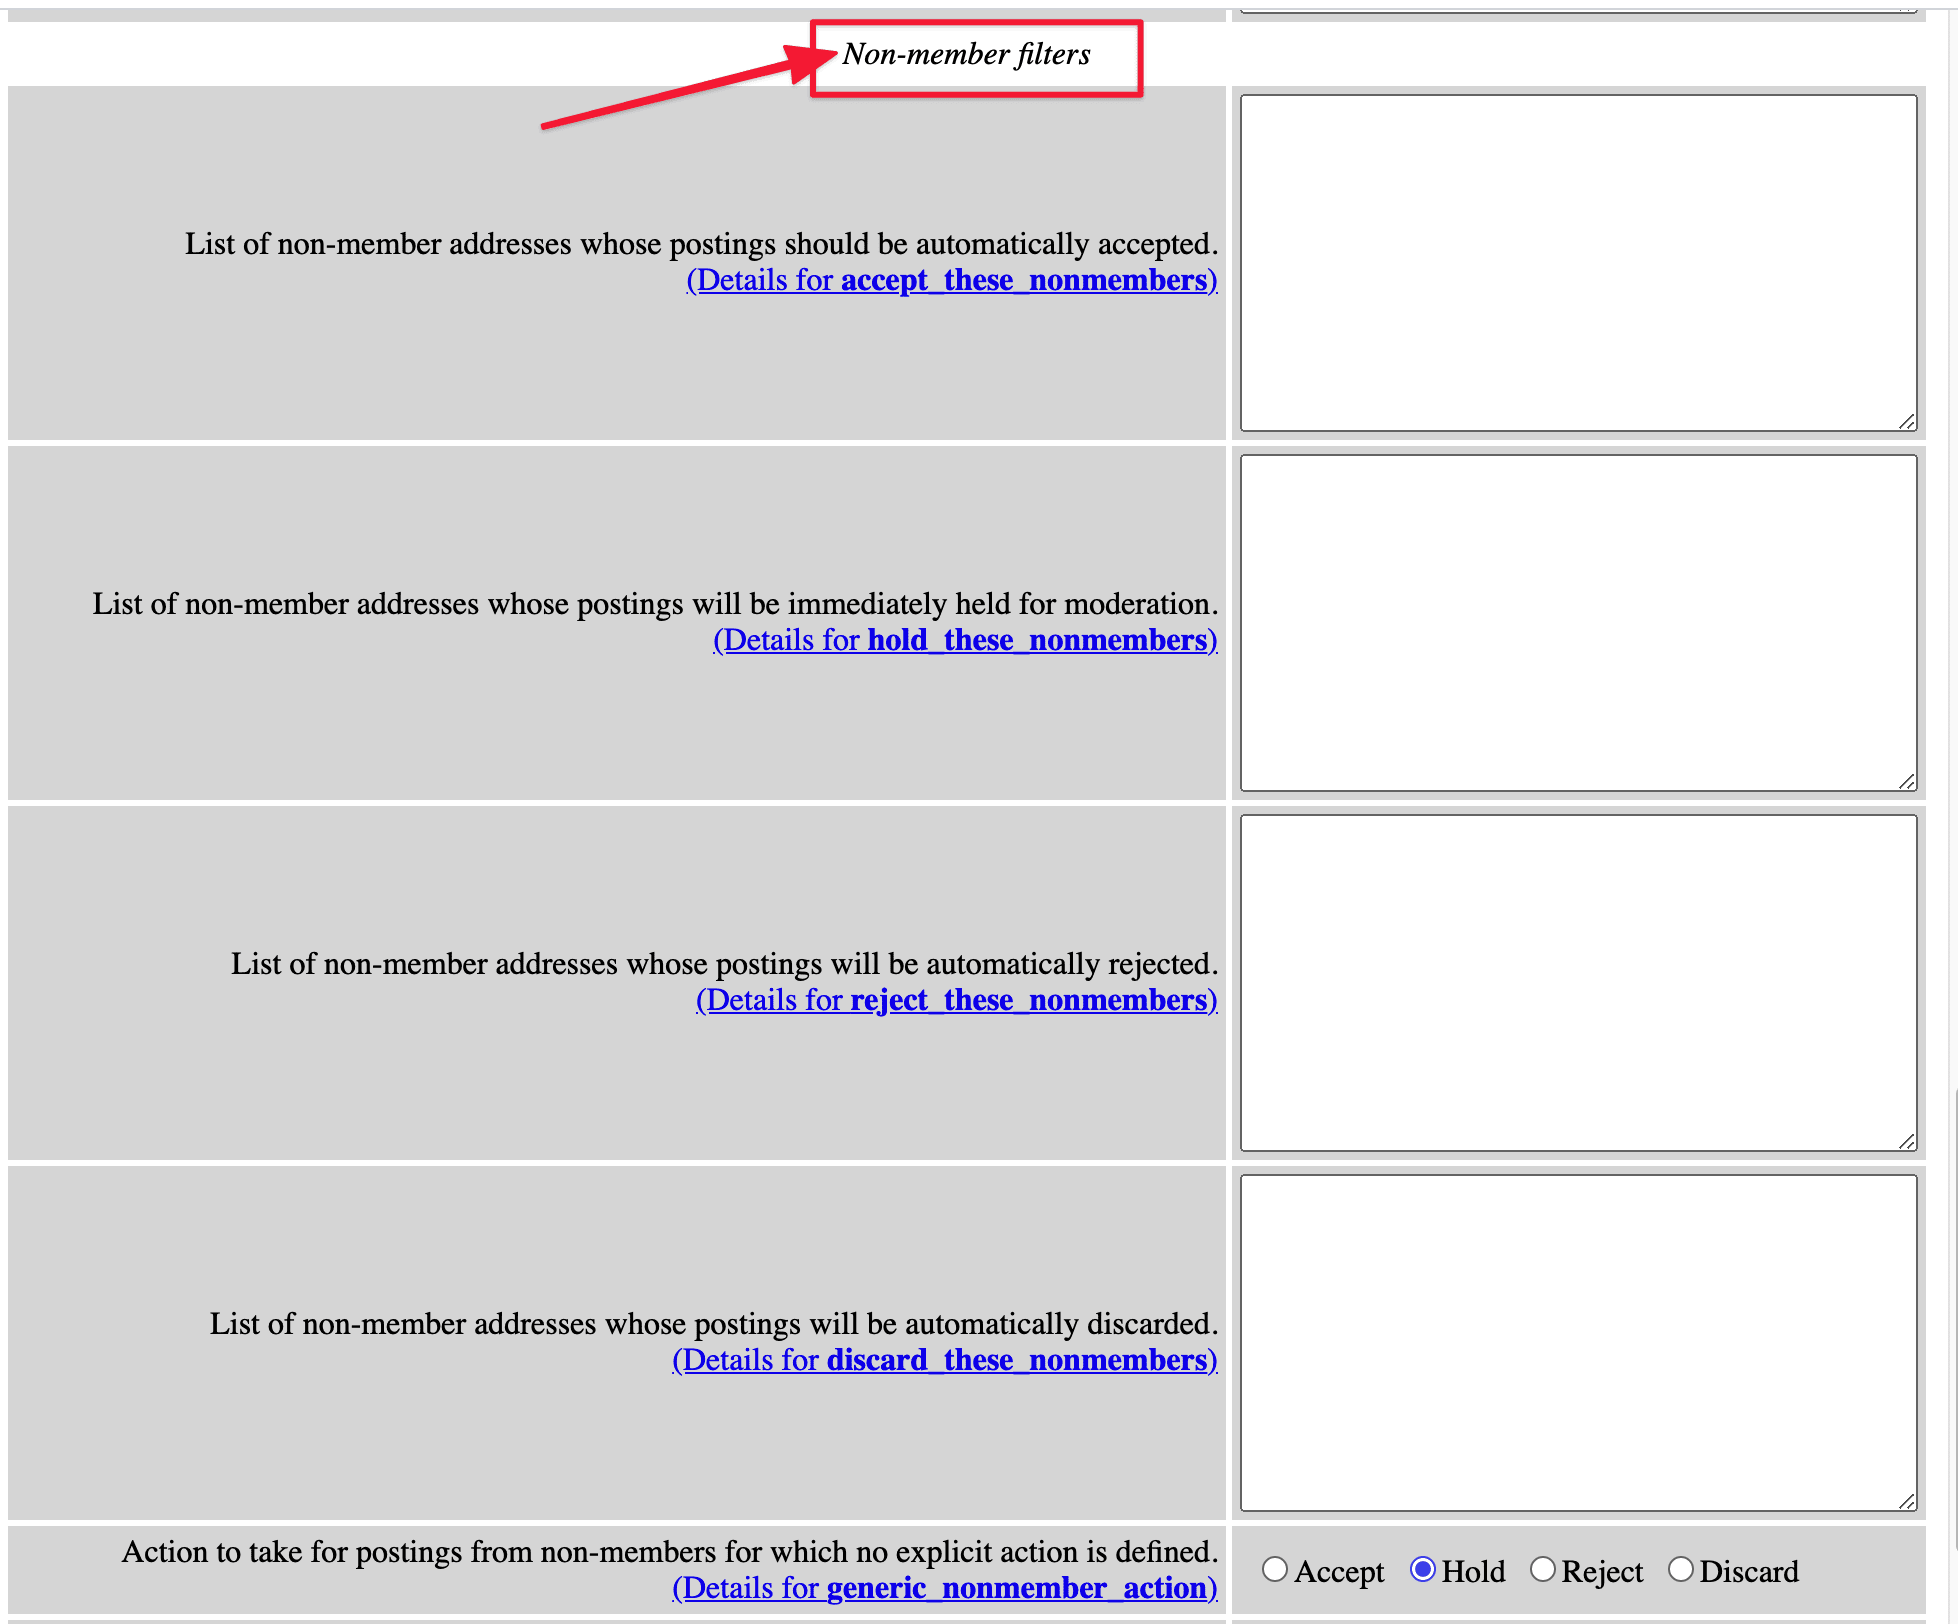Open details for reject_these_nonmembers

[x=956, y=1000]
